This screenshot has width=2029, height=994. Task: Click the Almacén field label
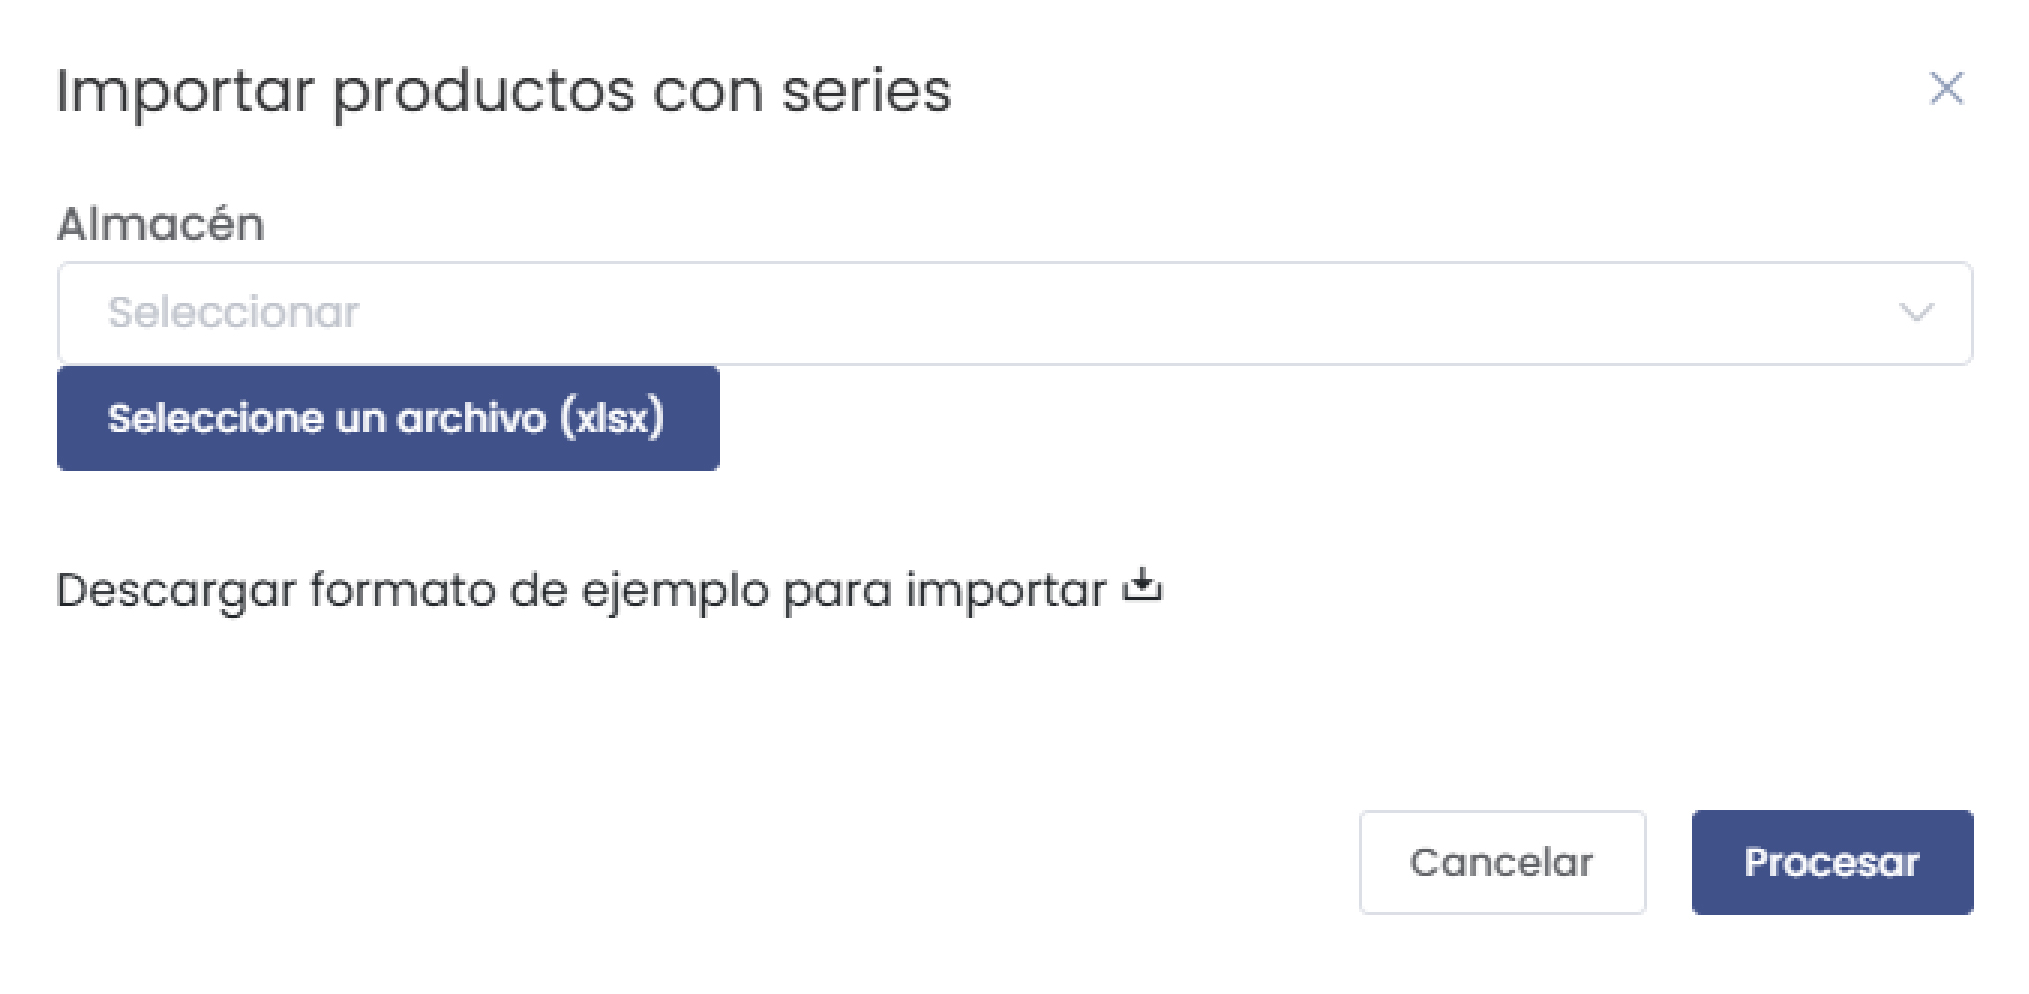tap(161, 224)
